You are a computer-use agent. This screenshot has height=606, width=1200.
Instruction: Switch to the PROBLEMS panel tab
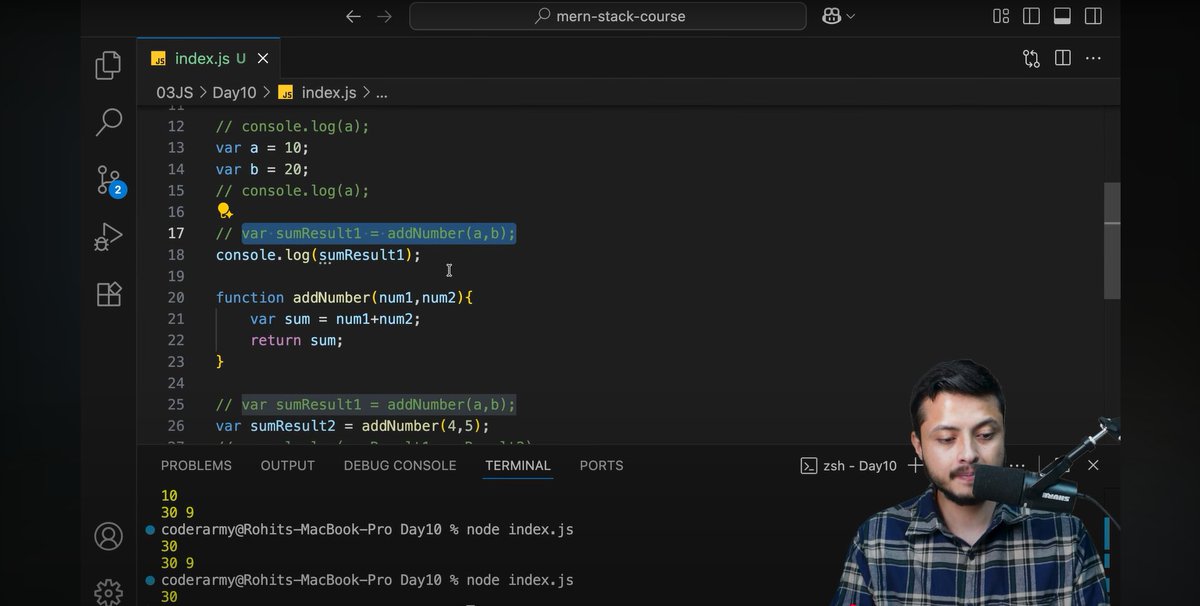(x=196, y=466)
